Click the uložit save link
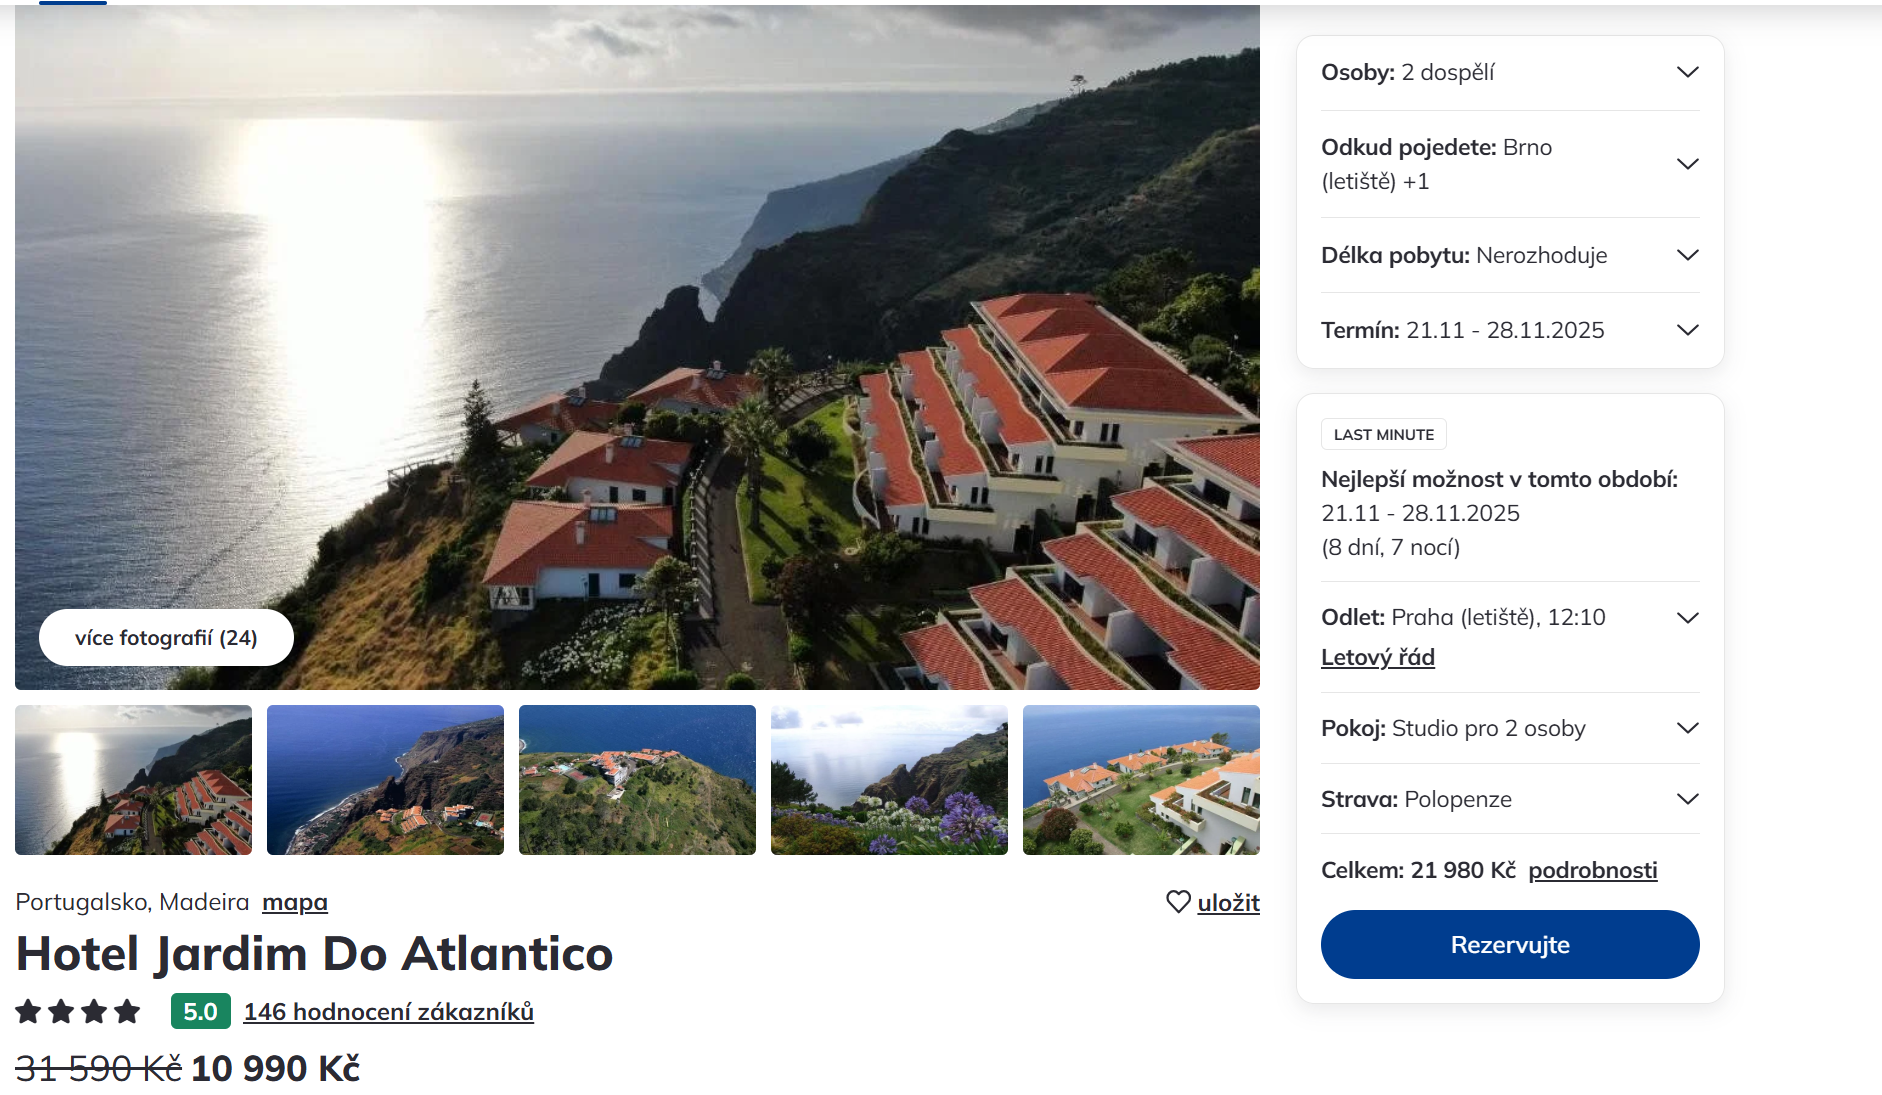1882x1095 pixels. pyautogui.click(x=1228, y=903)
